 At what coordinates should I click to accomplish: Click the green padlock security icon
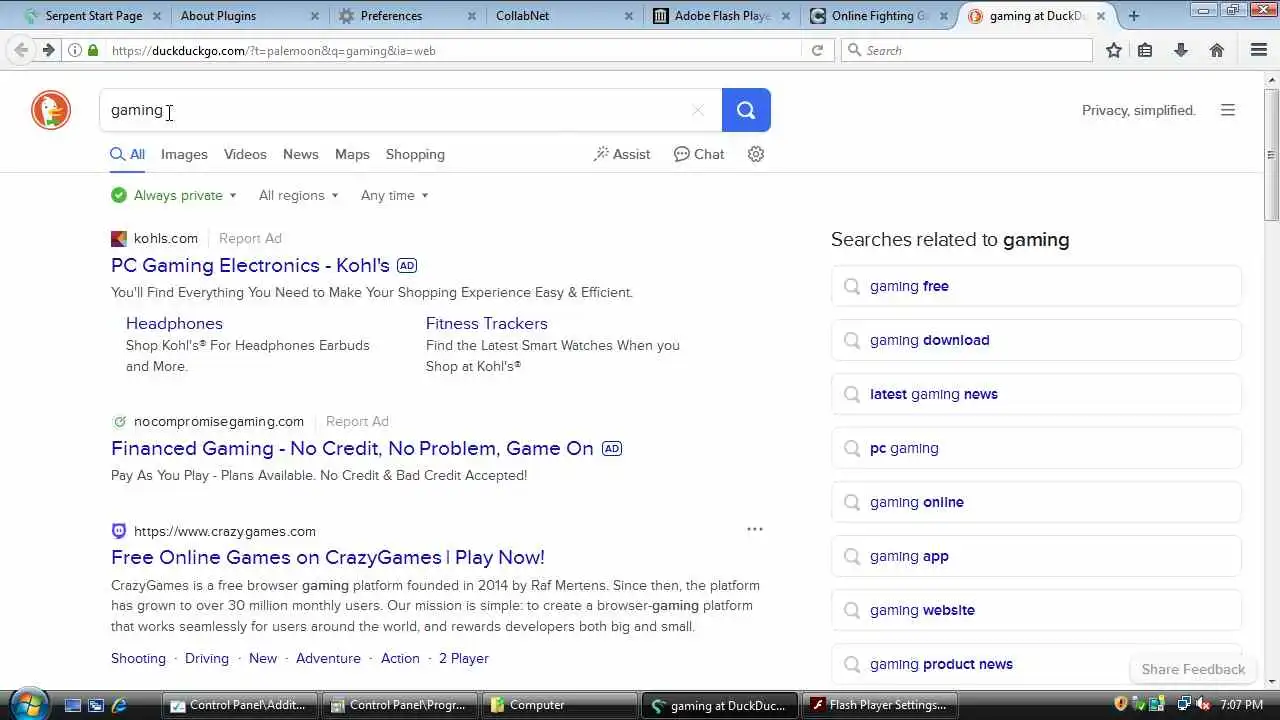(x=93, y=50)
